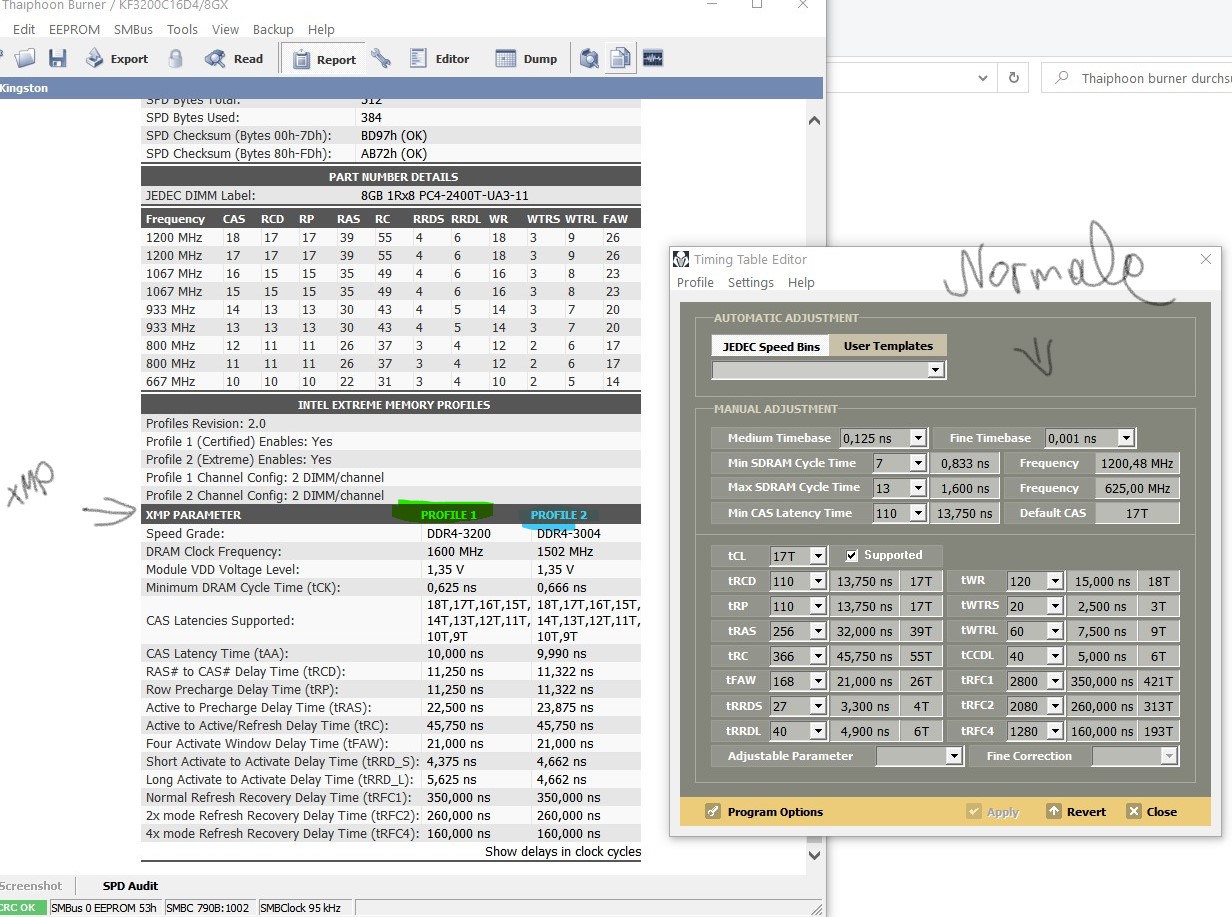Open the Edit menu in Thaiphoon Burner
Image resolution: width=1232 pixels, height=917 pixels.
pyautogui.click(x=23, y=29)
